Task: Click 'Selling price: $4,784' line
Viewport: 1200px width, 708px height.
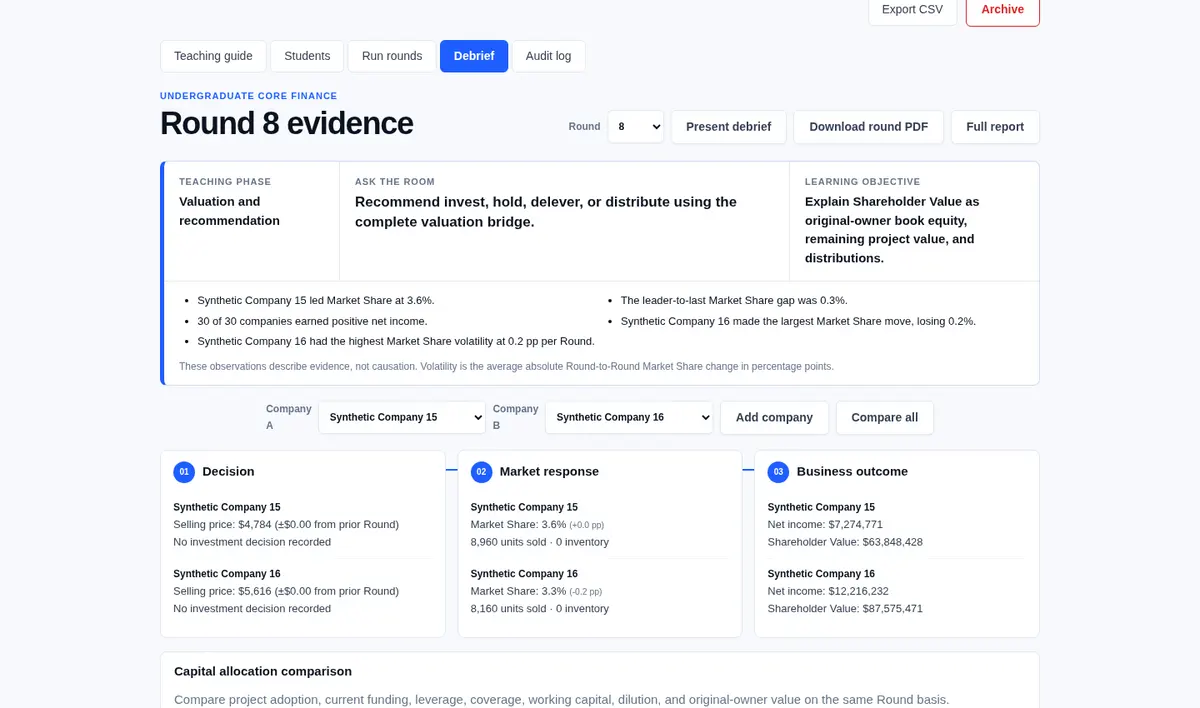Action: coord(286,525)
